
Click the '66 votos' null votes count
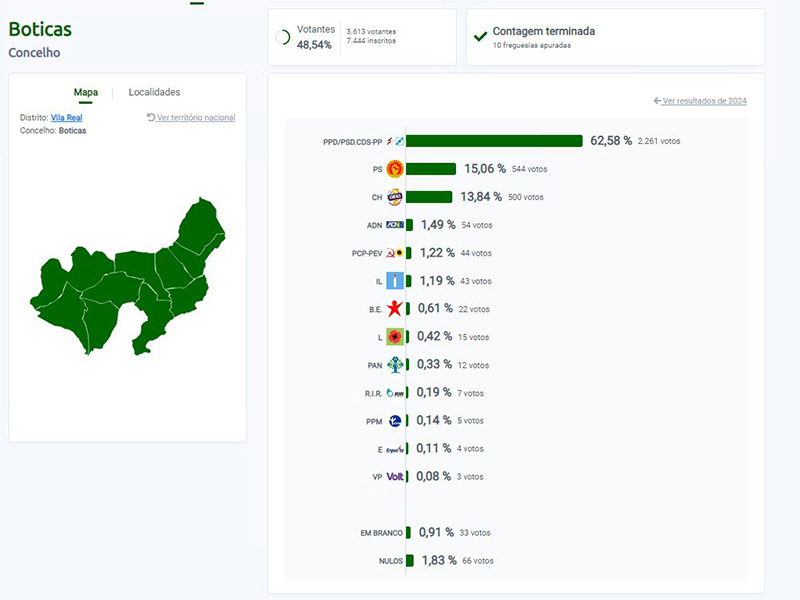(478, 561)
